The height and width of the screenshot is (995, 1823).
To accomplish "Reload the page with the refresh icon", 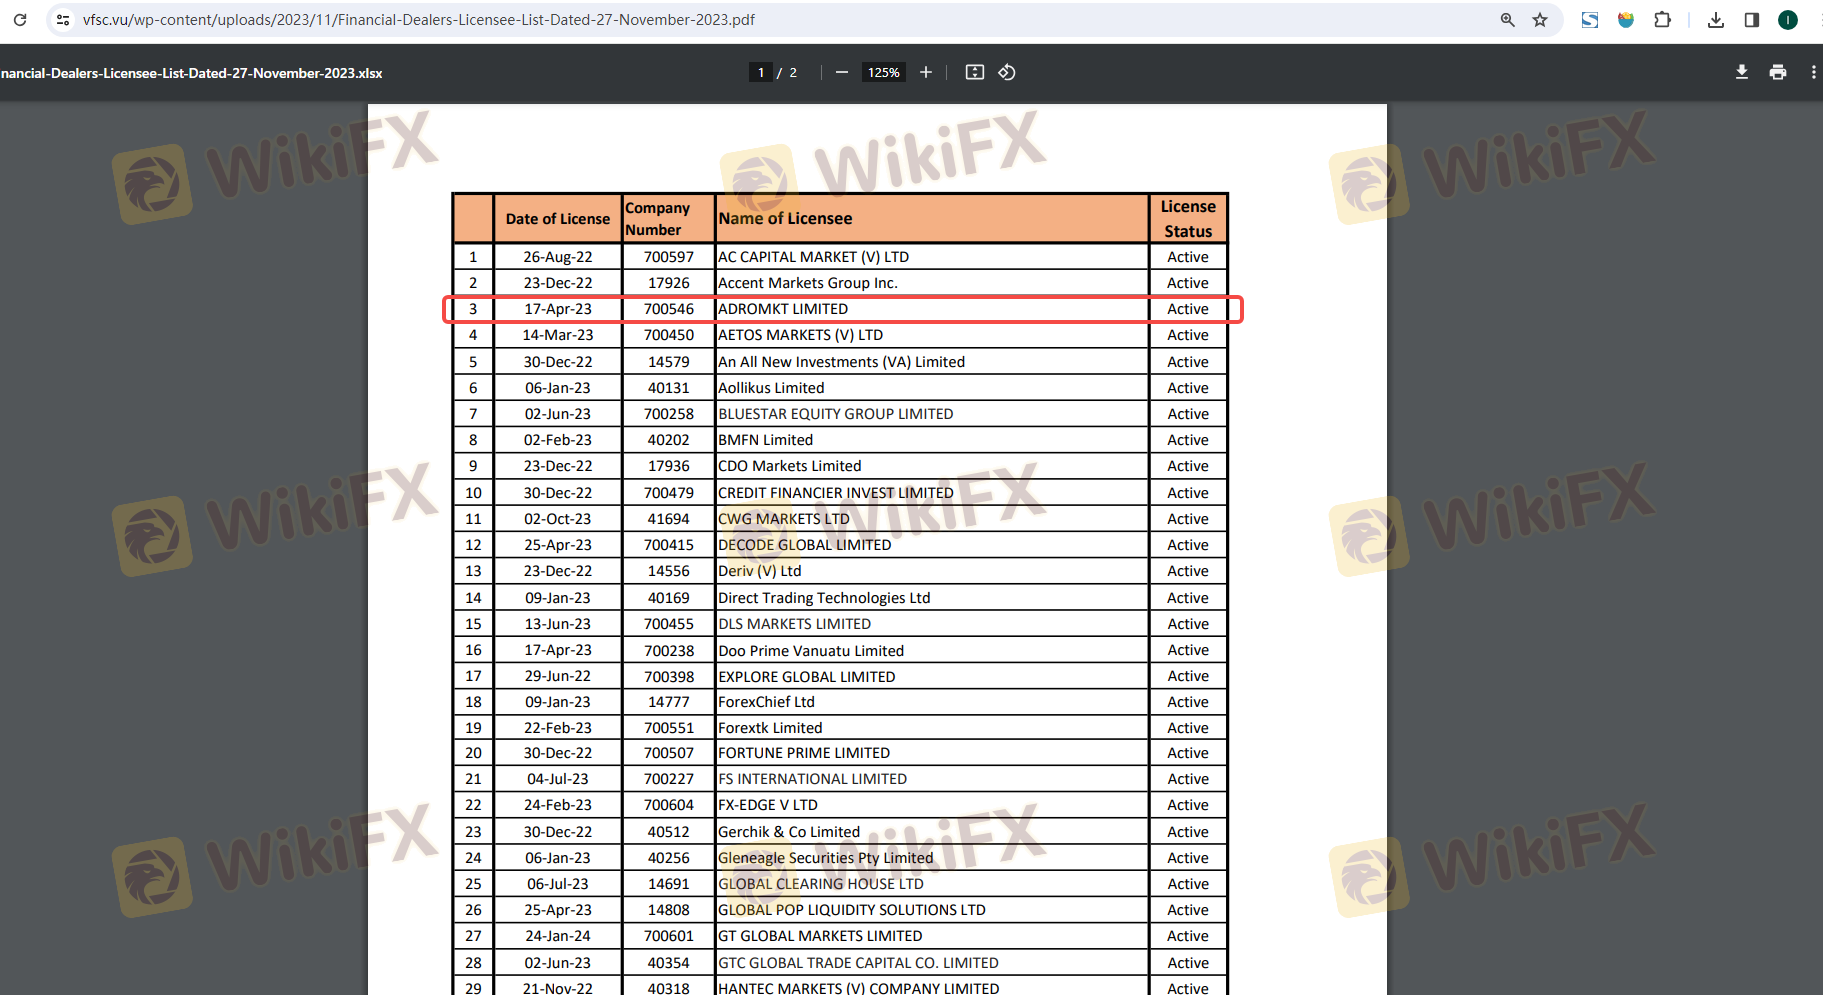I will click(20, 20).
